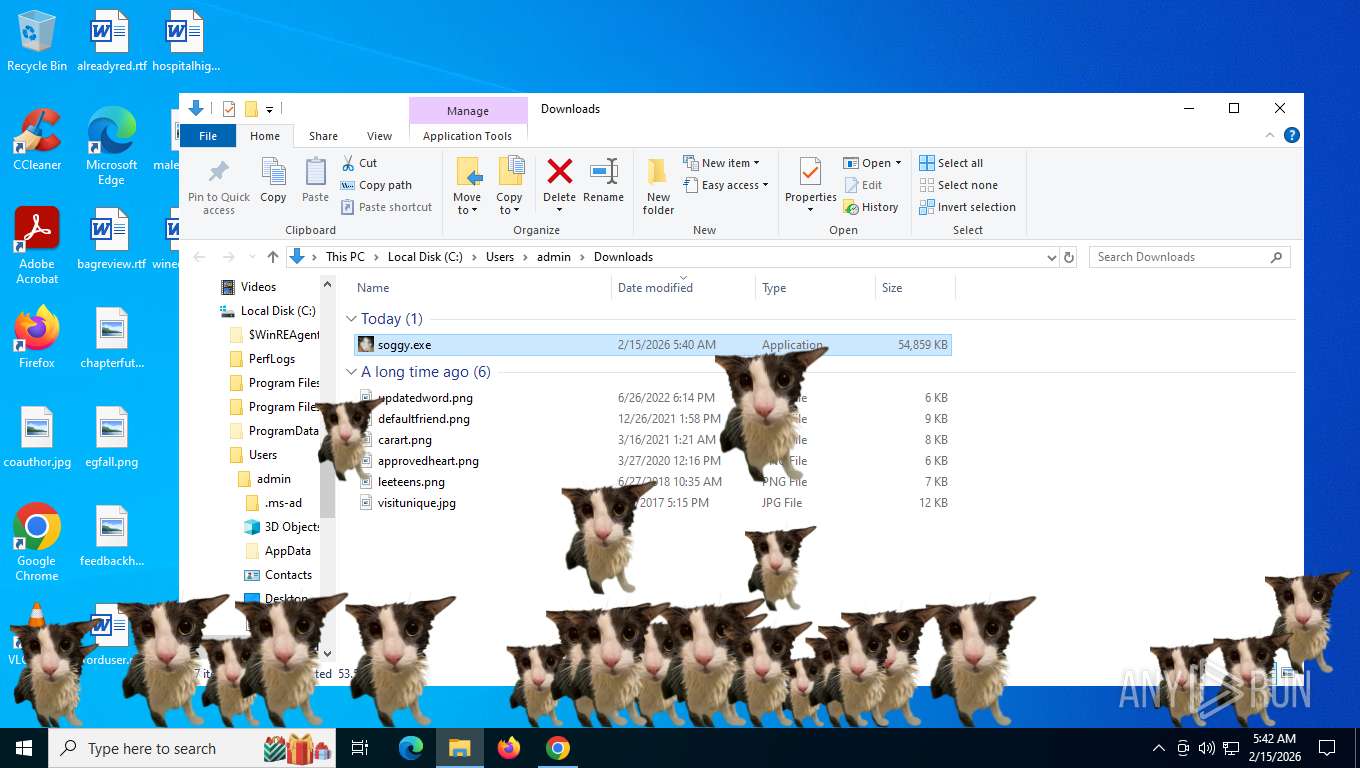Click Edit in the Open group
The image size is (1360, 768).
tap(864, 185)
